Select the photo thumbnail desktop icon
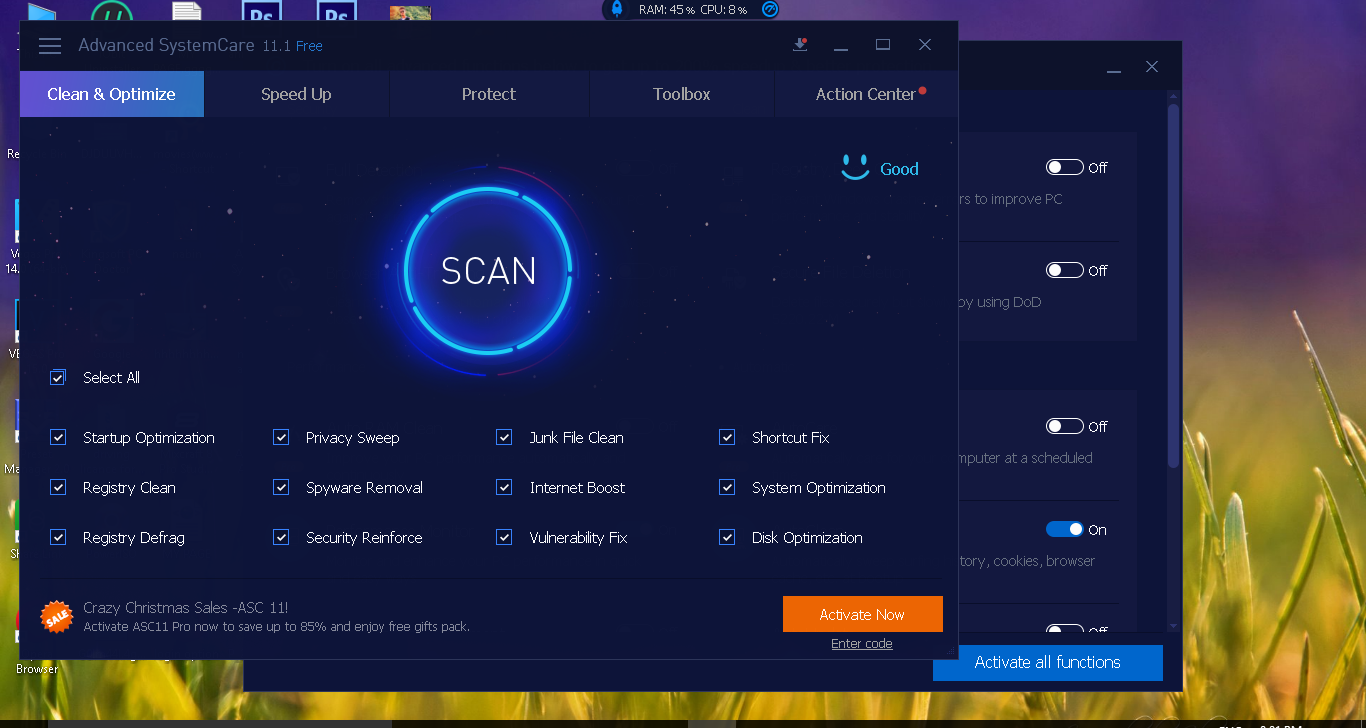Screen dimensions: 1366x728 410,13
